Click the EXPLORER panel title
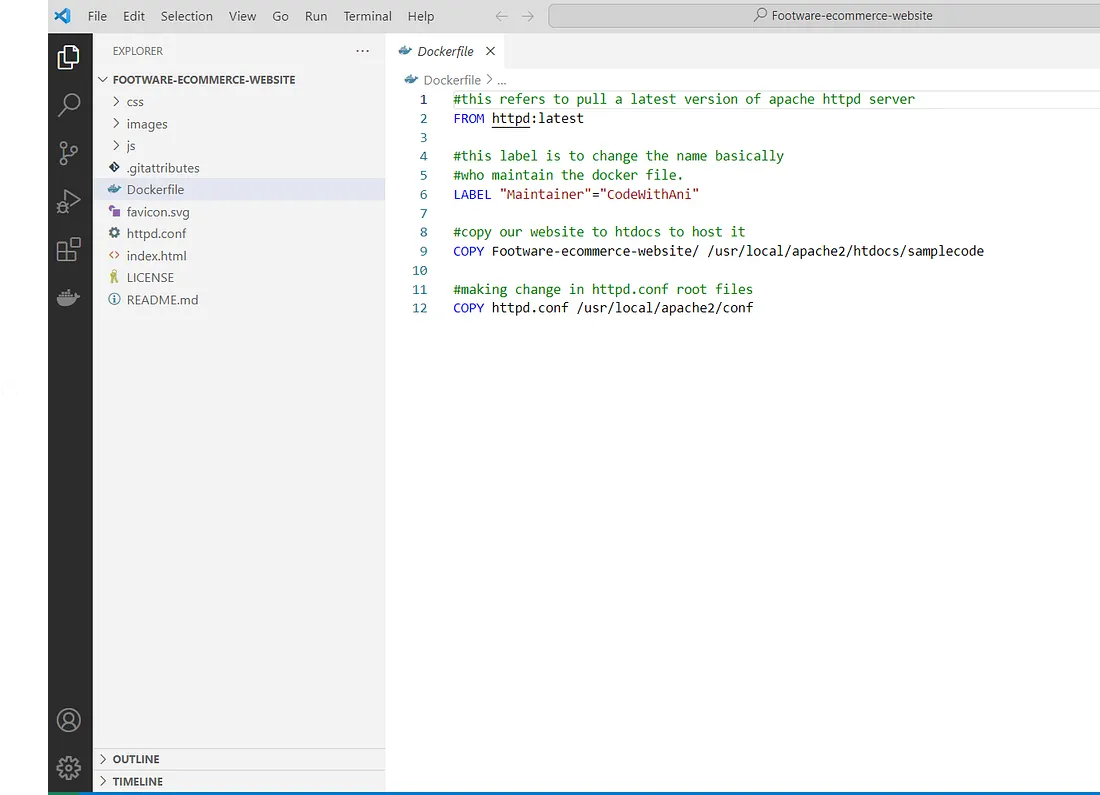The image size is (1100, 795). pos(138,51)
